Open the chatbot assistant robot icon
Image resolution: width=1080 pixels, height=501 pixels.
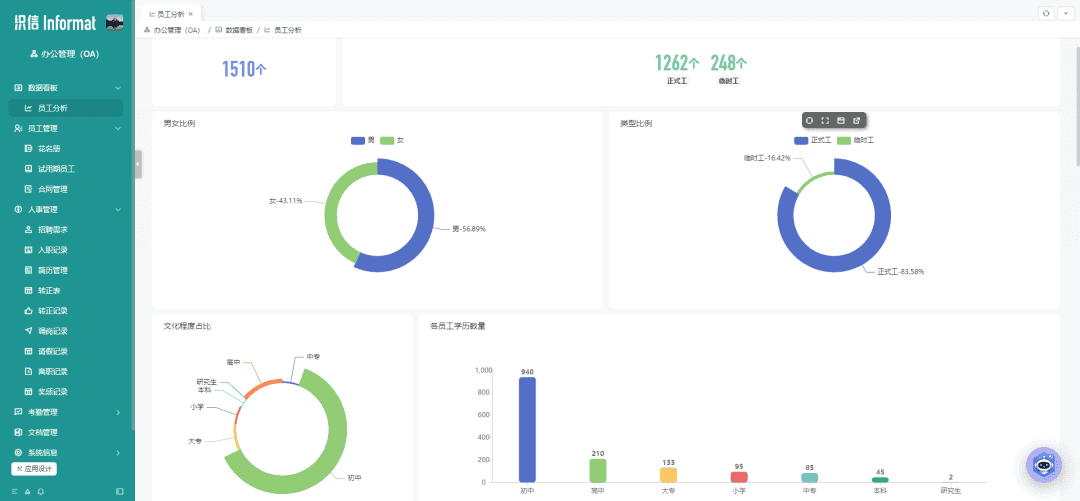pyautogui.click(x=1043, y=465)
